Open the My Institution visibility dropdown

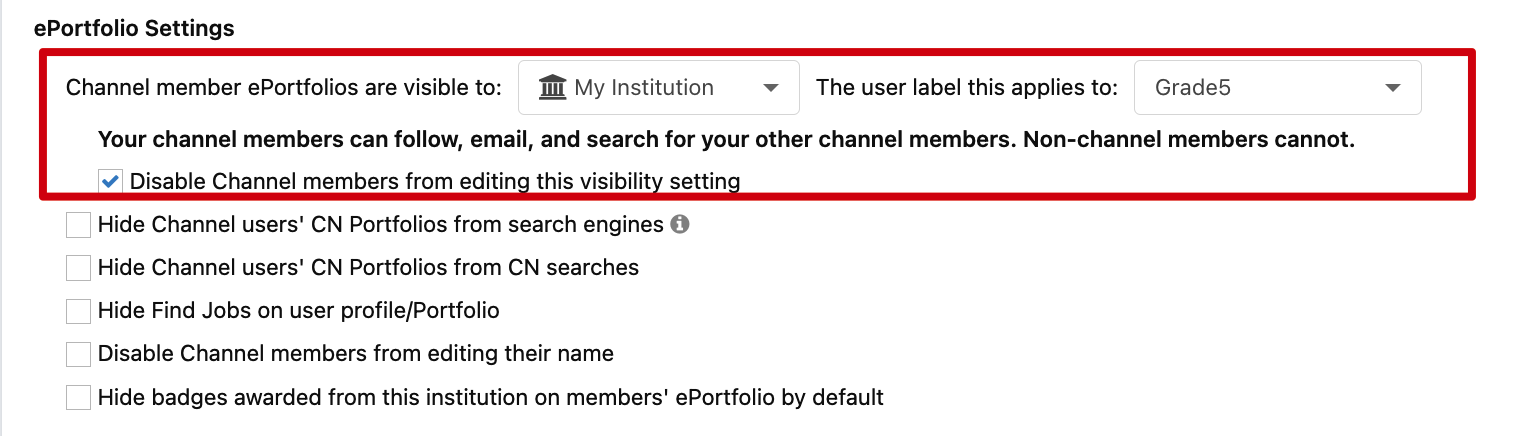(659, 88)
